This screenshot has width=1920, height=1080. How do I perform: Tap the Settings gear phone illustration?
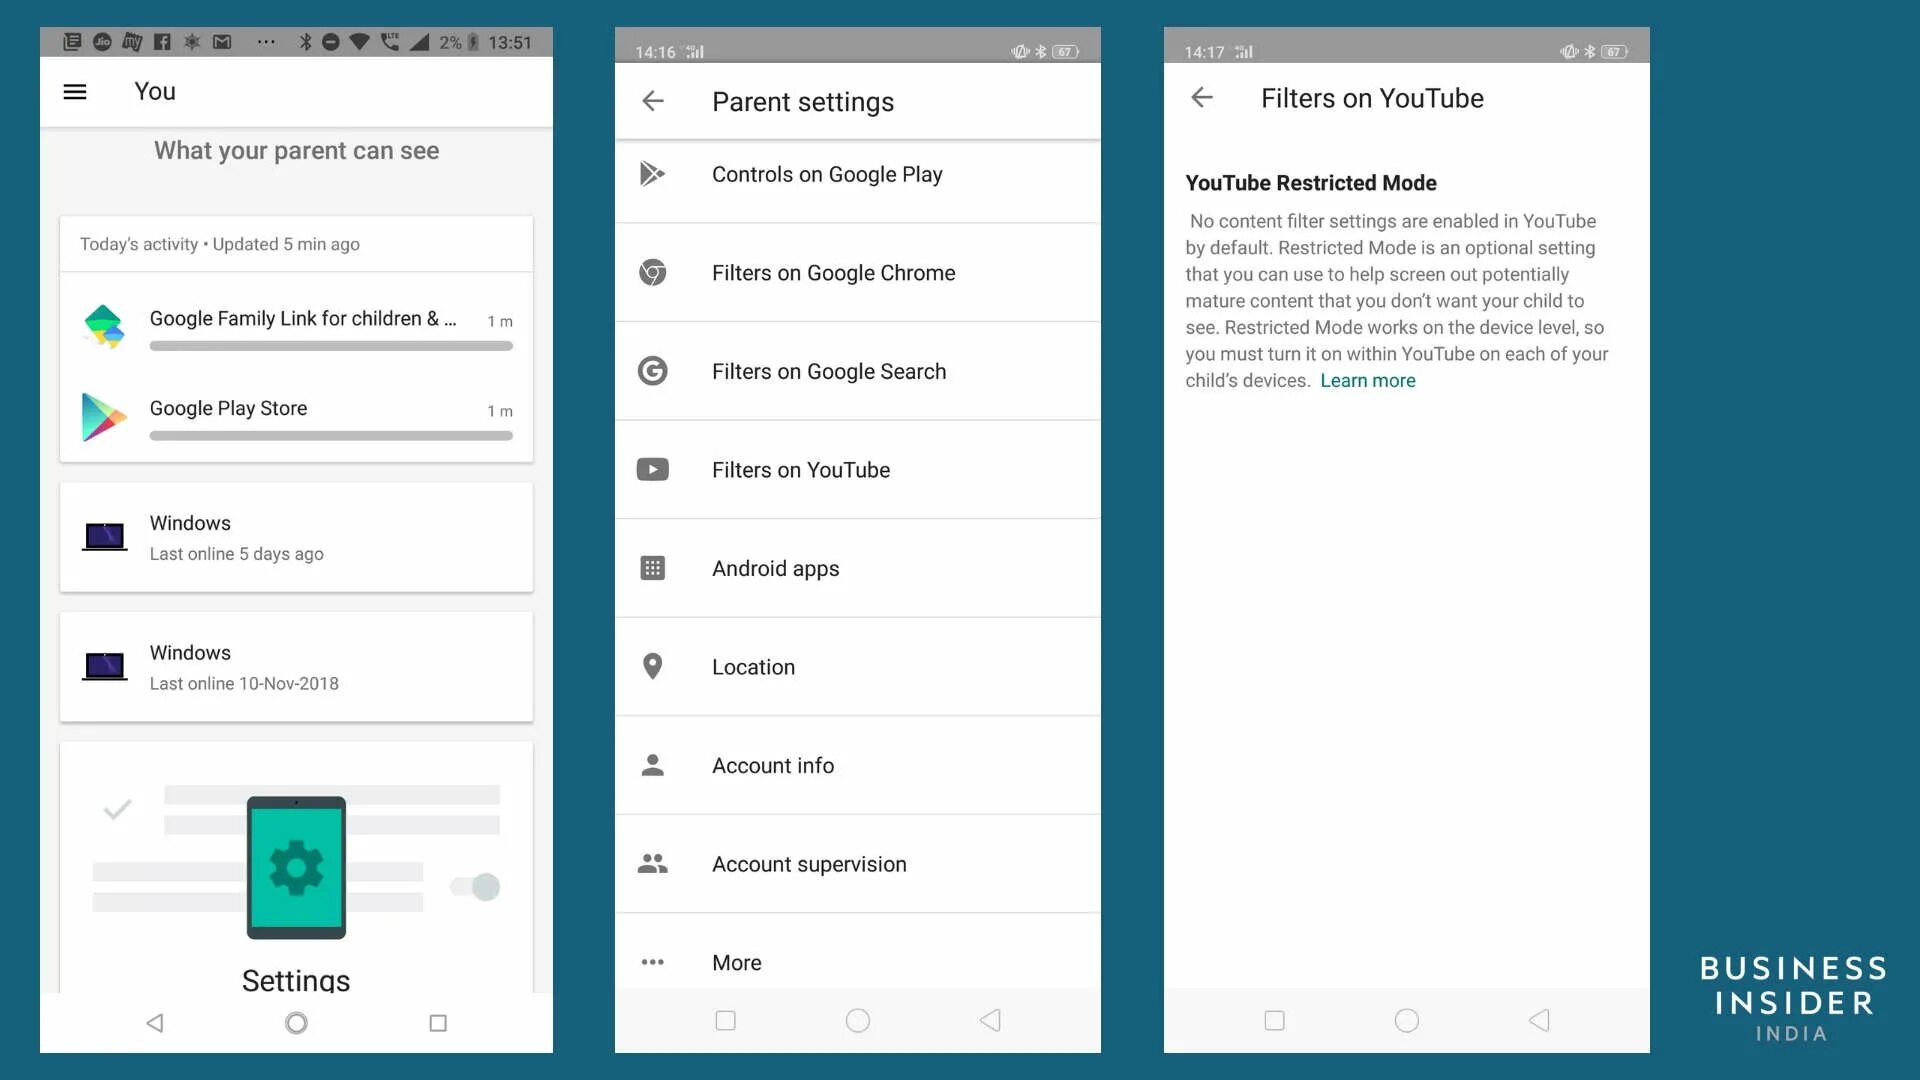click(296, 867)
